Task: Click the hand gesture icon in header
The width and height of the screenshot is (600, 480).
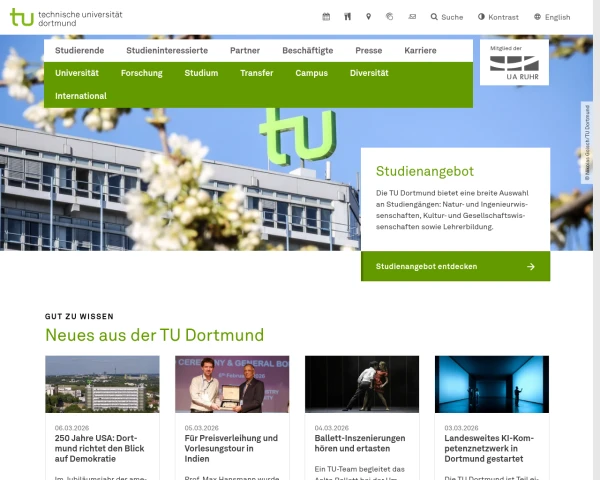Action: [x=390, y=17]
